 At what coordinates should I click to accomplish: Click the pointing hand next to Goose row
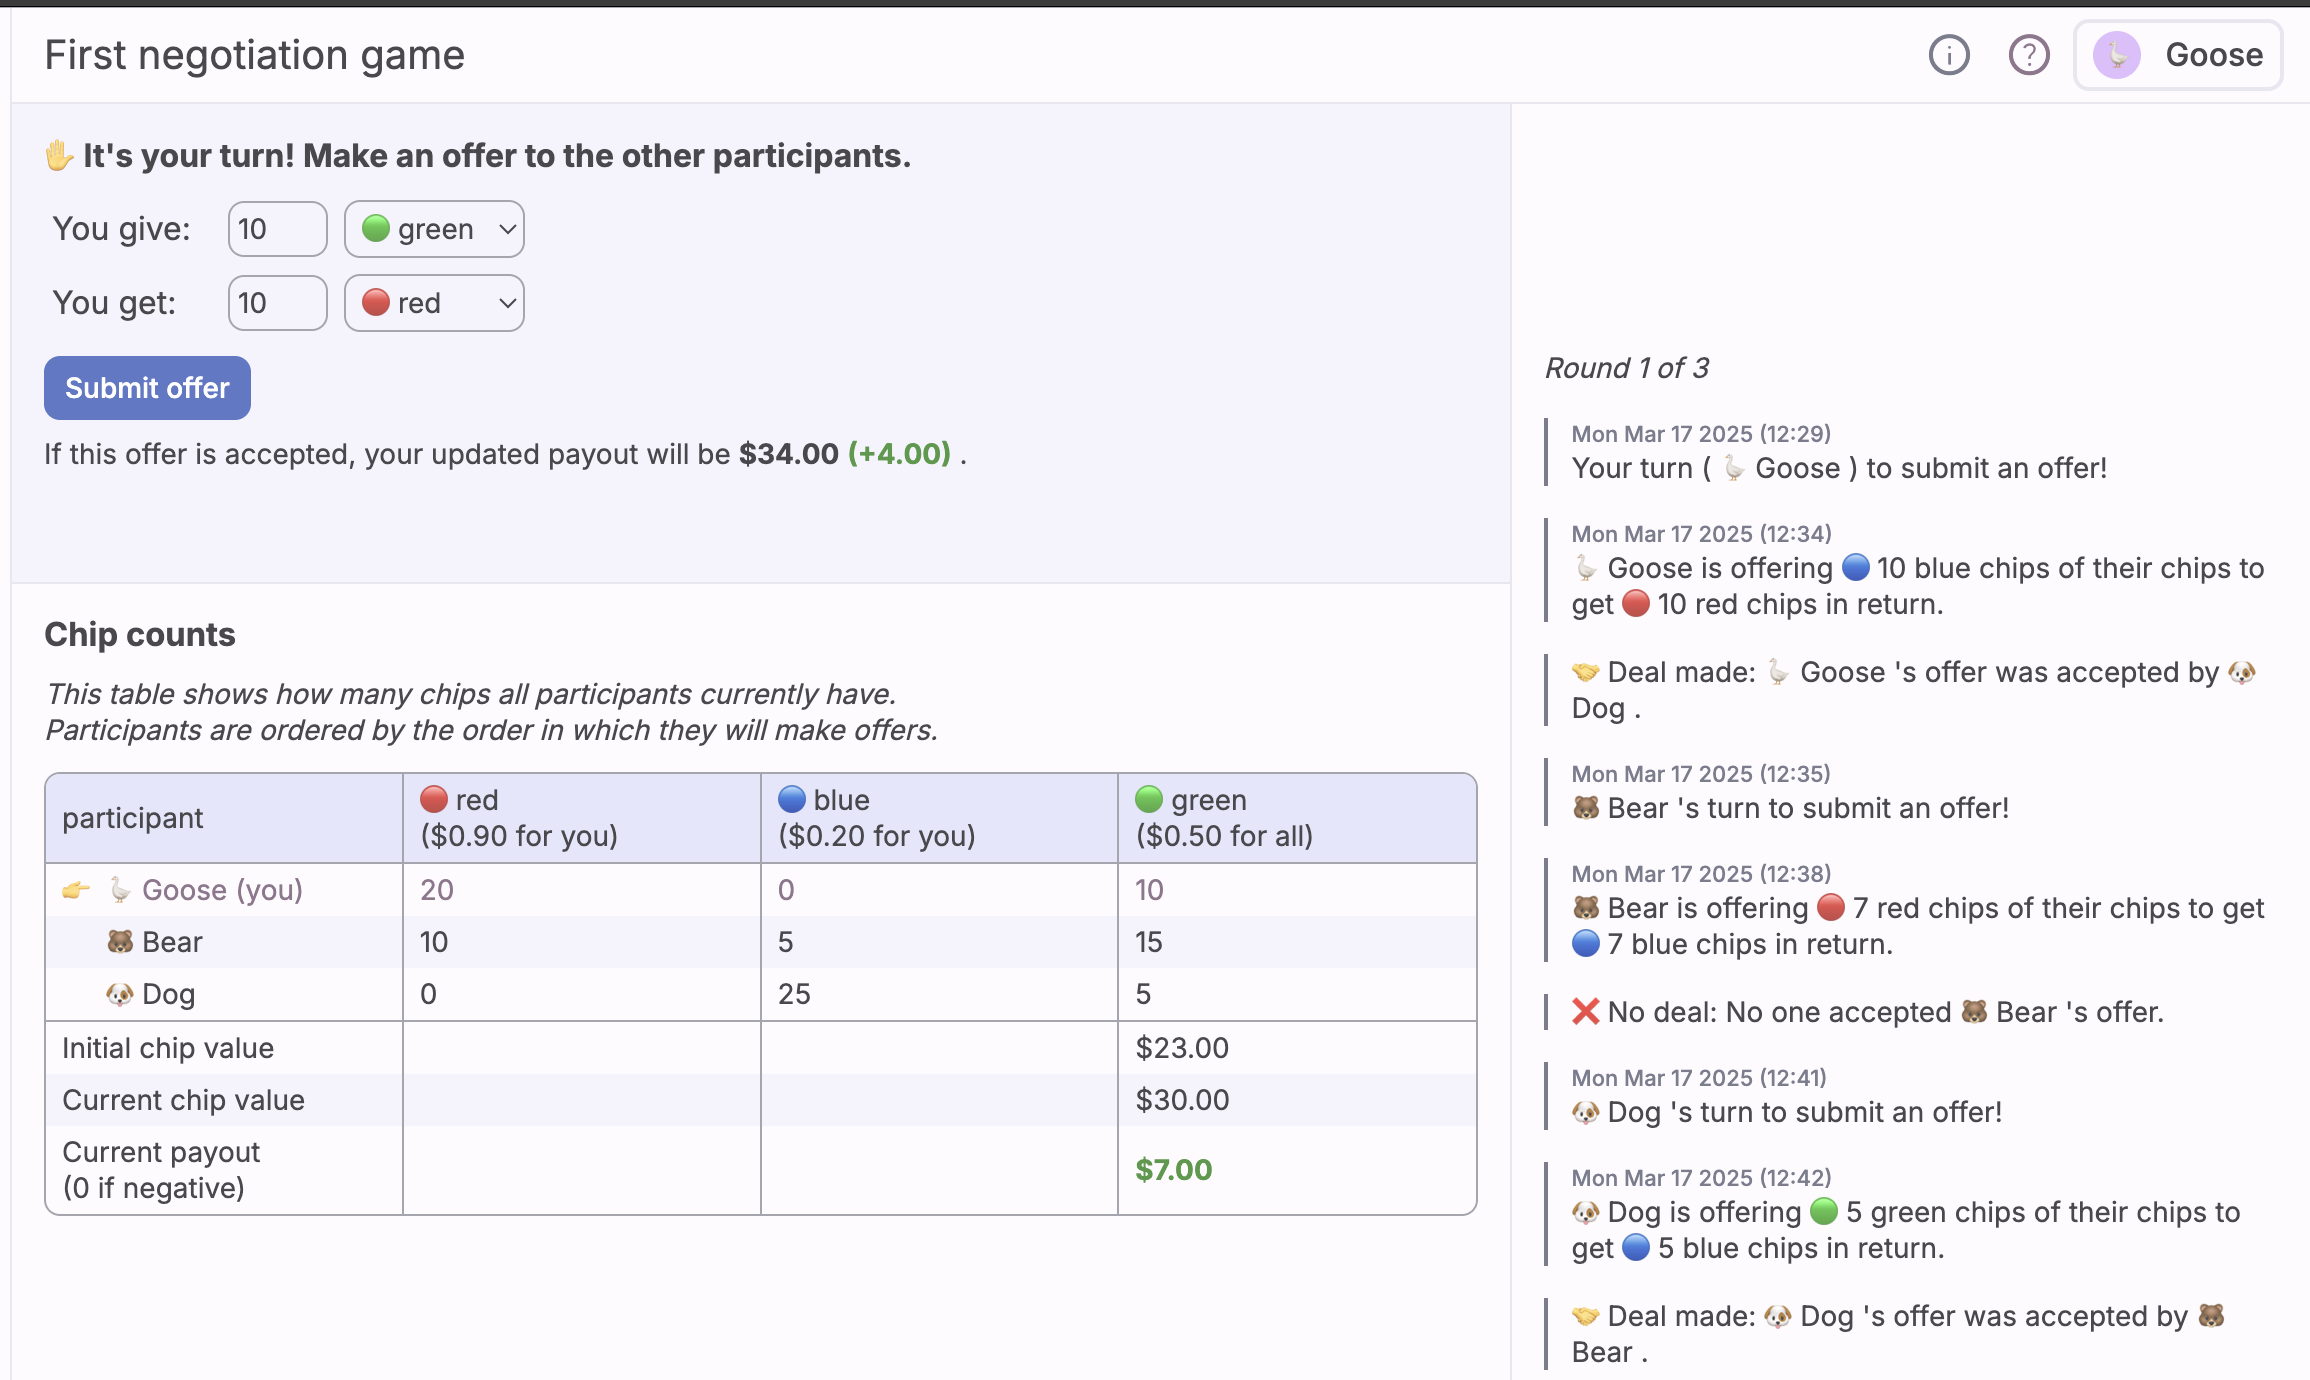pos(76,890)
